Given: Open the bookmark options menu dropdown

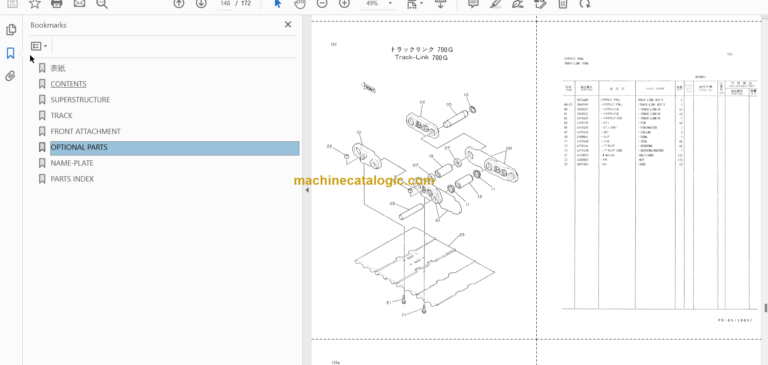Looking at the screenshot, I should click(39, 46).
